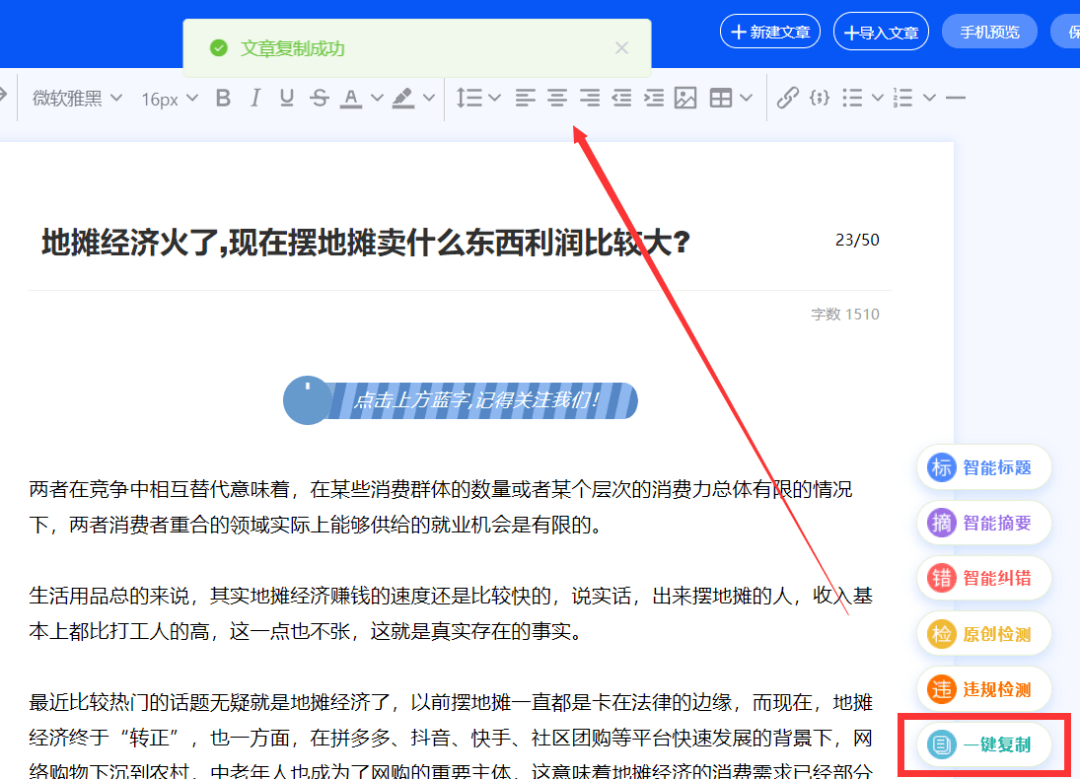Toggle bold formatting

(222, 98)
